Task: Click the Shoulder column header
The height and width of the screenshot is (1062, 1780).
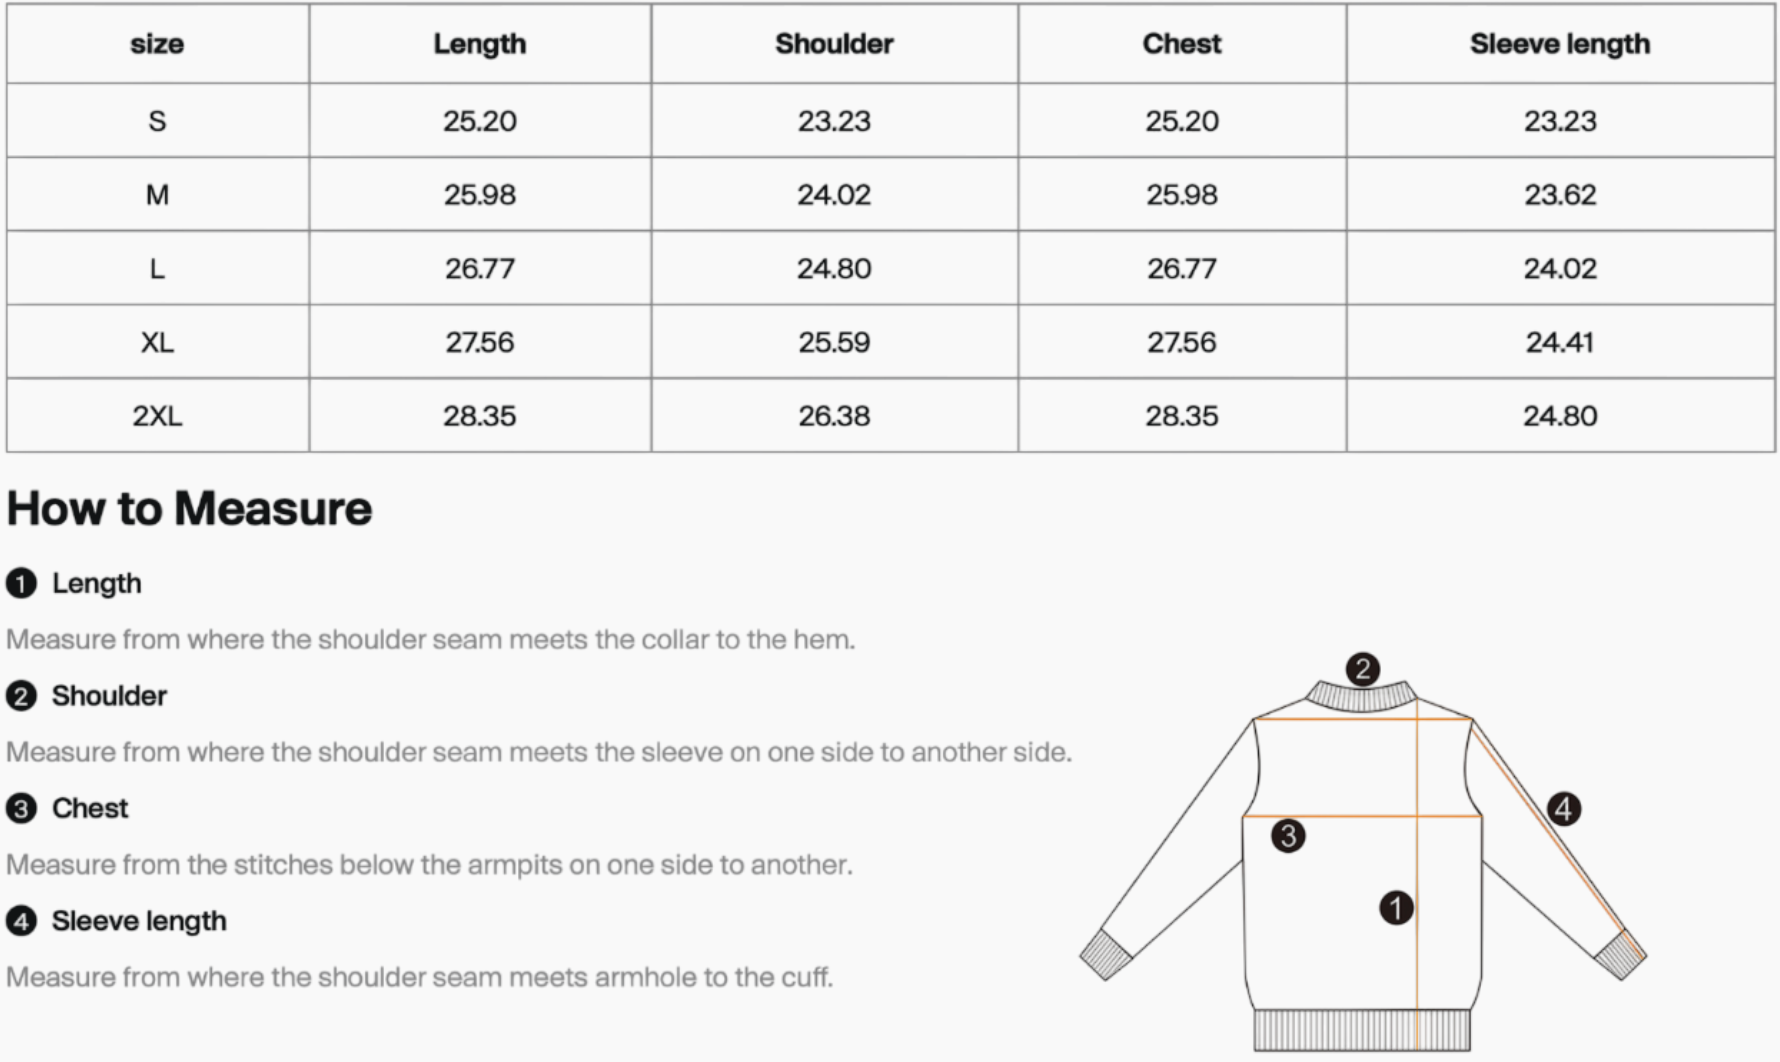Action: [x=834, y=44]
